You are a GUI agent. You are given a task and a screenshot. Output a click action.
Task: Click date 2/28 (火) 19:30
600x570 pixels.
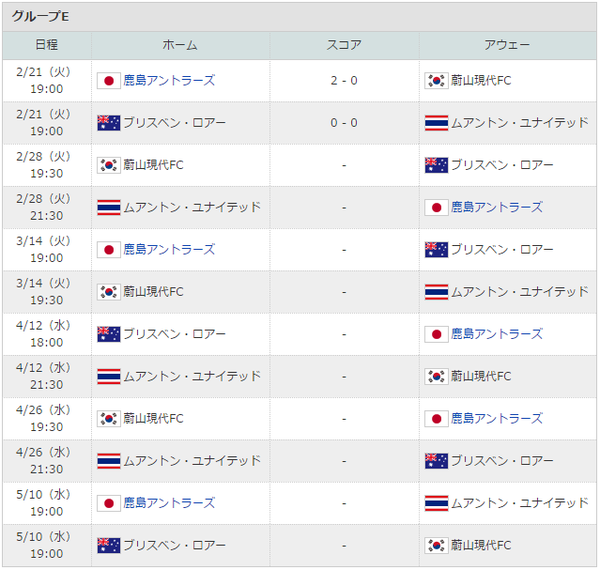(46, 165)
